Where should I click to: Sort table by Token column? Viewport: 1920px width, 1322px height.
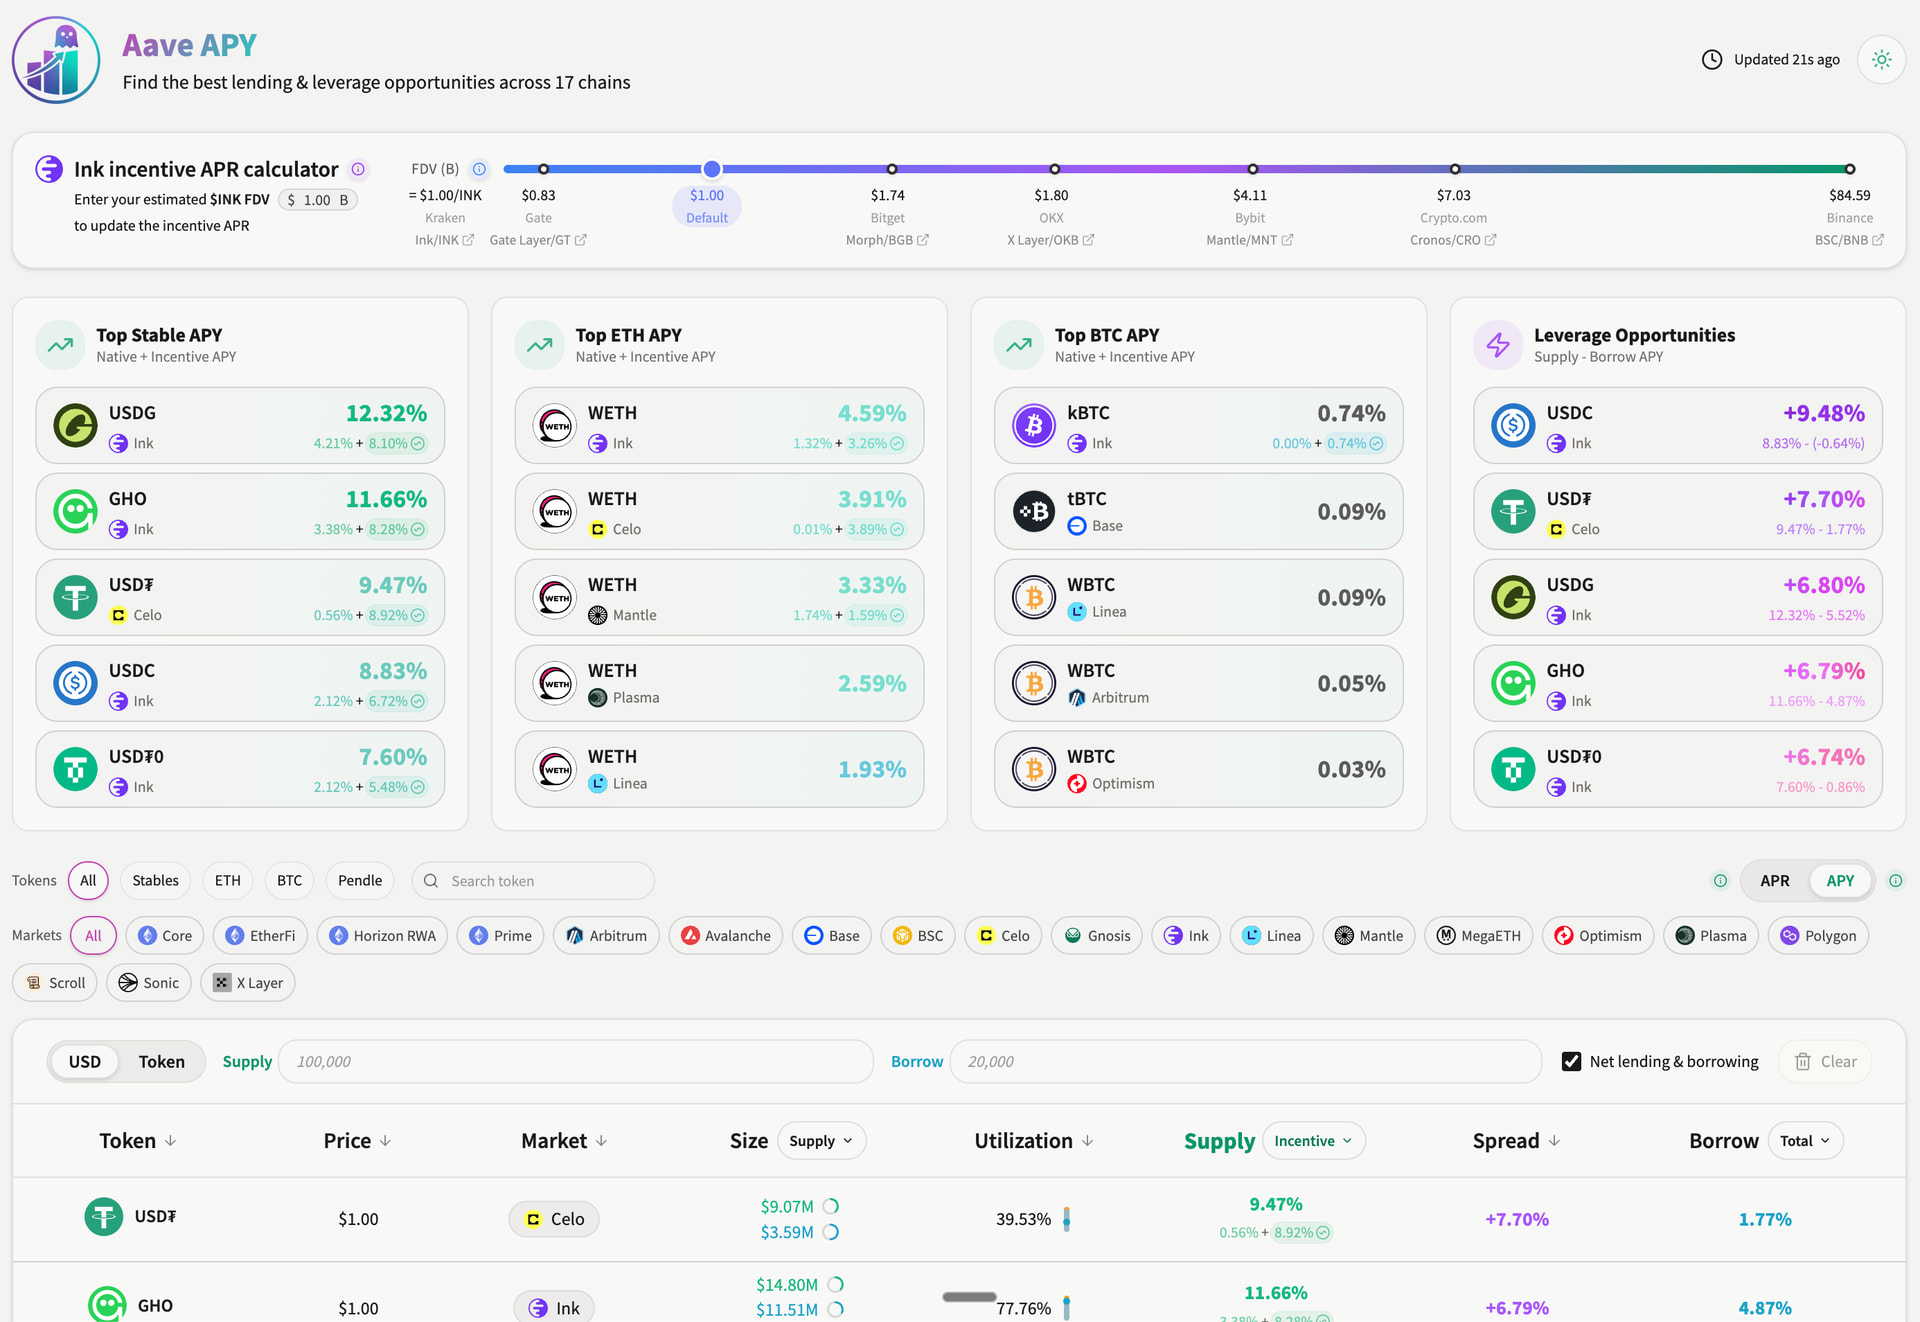[138, 1141]
